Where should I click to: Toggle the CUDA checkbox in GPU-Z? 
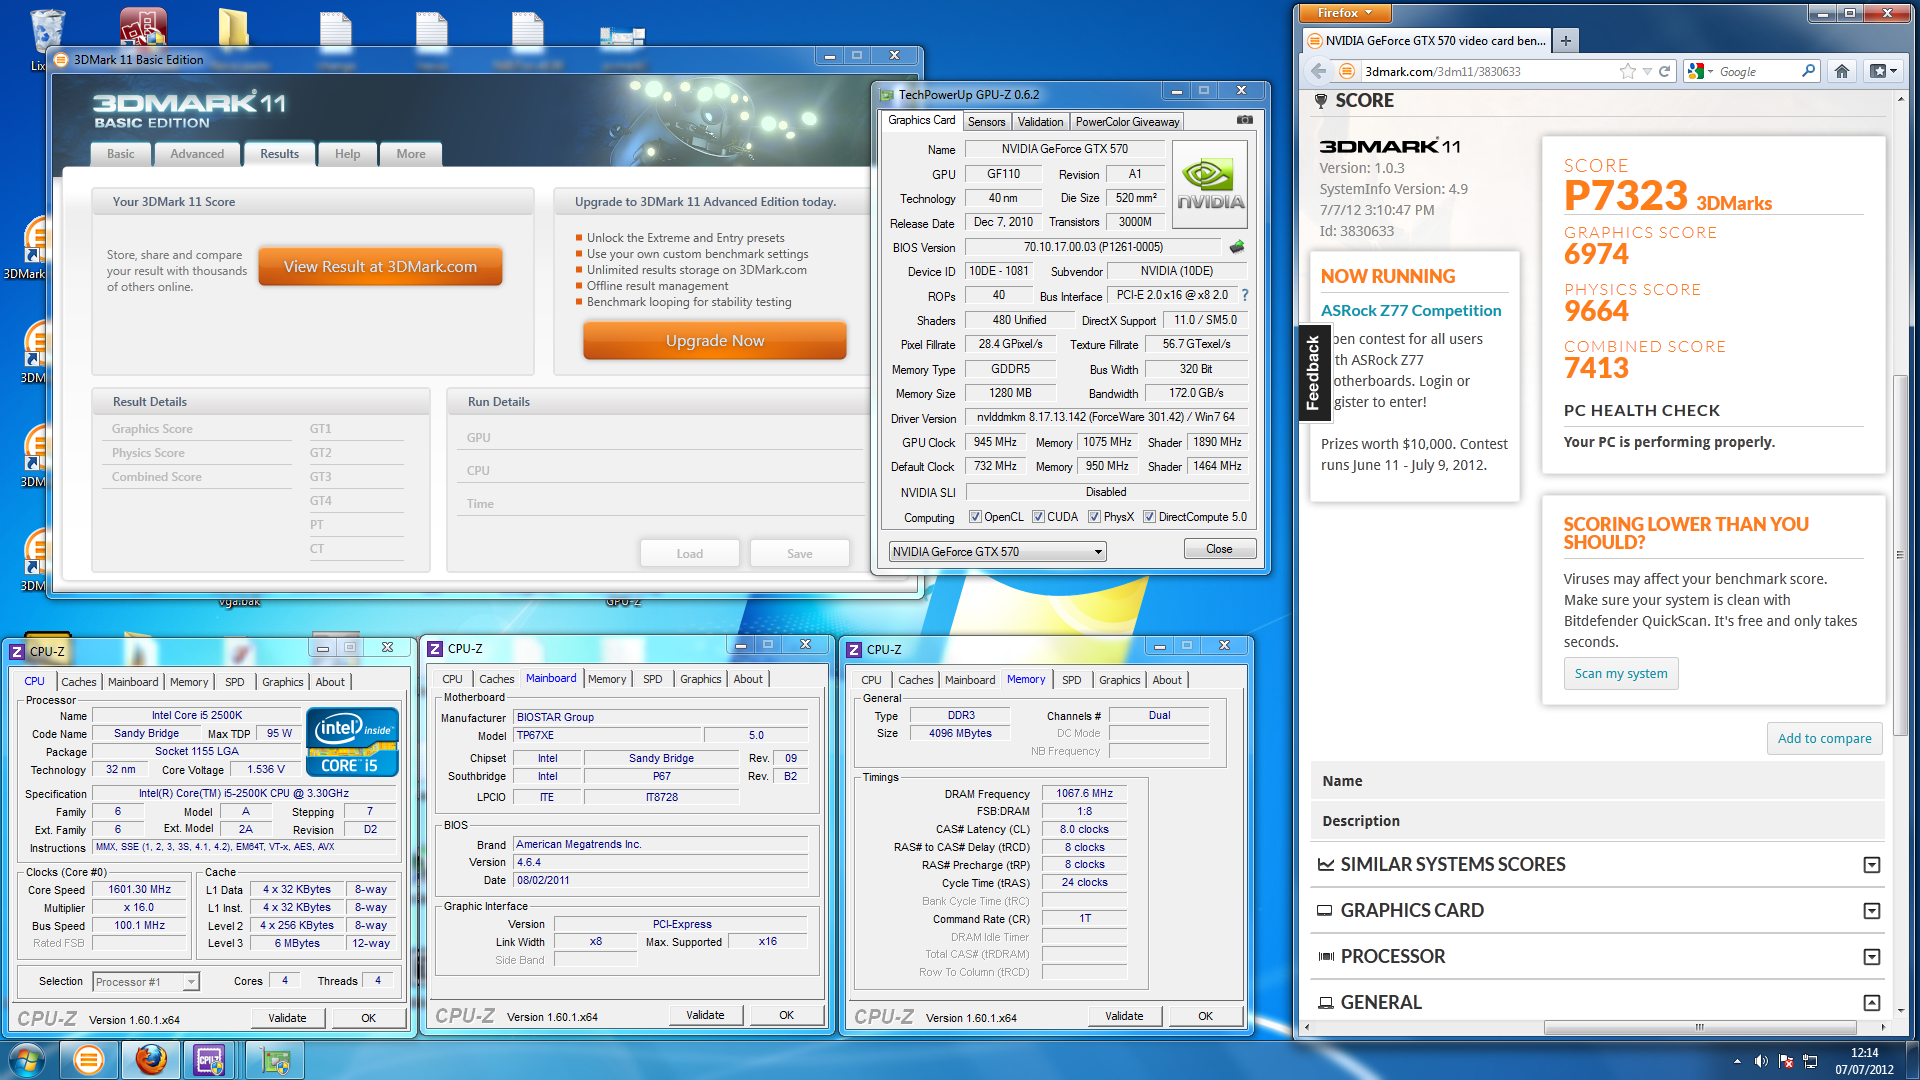click(x=1038, y=517)
